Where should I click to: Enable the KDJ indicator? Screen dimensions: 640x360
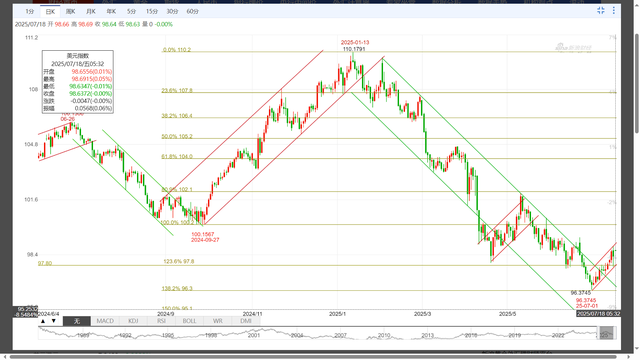tap(133, 321)
